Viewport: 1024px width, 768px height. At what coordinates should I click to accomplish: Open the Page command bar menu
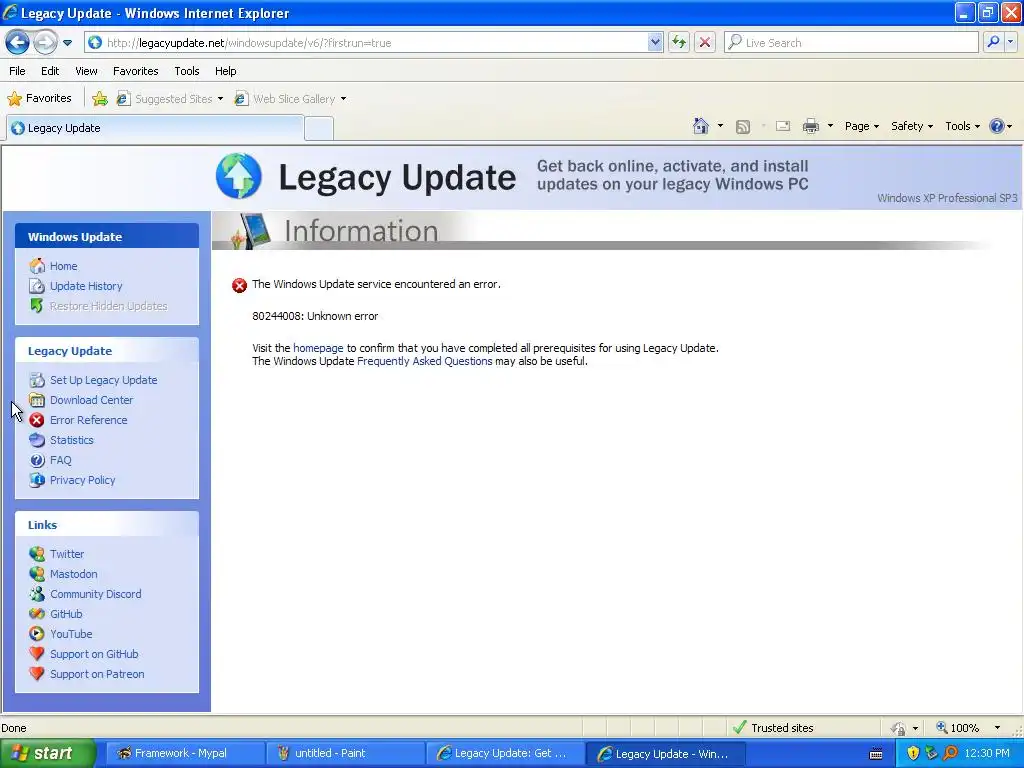pos(861,126)
